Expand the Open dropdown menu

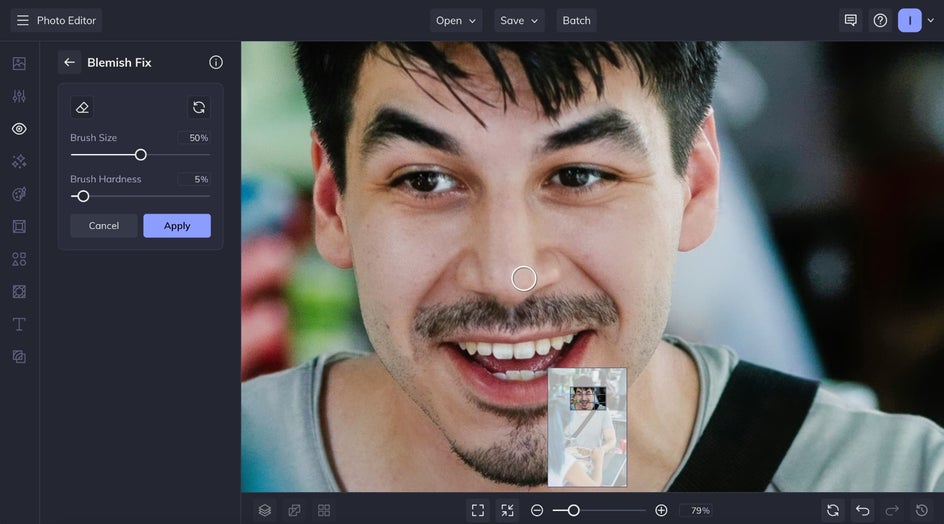(x=456, y=20)
